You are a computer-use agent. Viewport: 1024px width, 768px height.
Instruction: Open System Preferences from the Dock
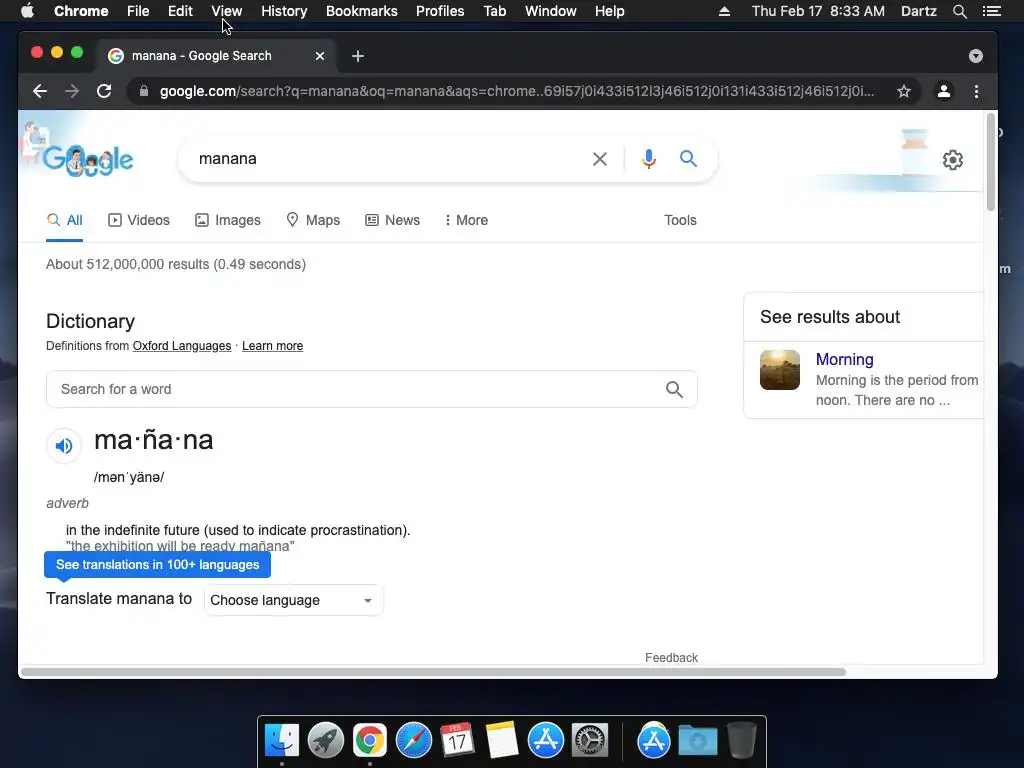(590, 741)
